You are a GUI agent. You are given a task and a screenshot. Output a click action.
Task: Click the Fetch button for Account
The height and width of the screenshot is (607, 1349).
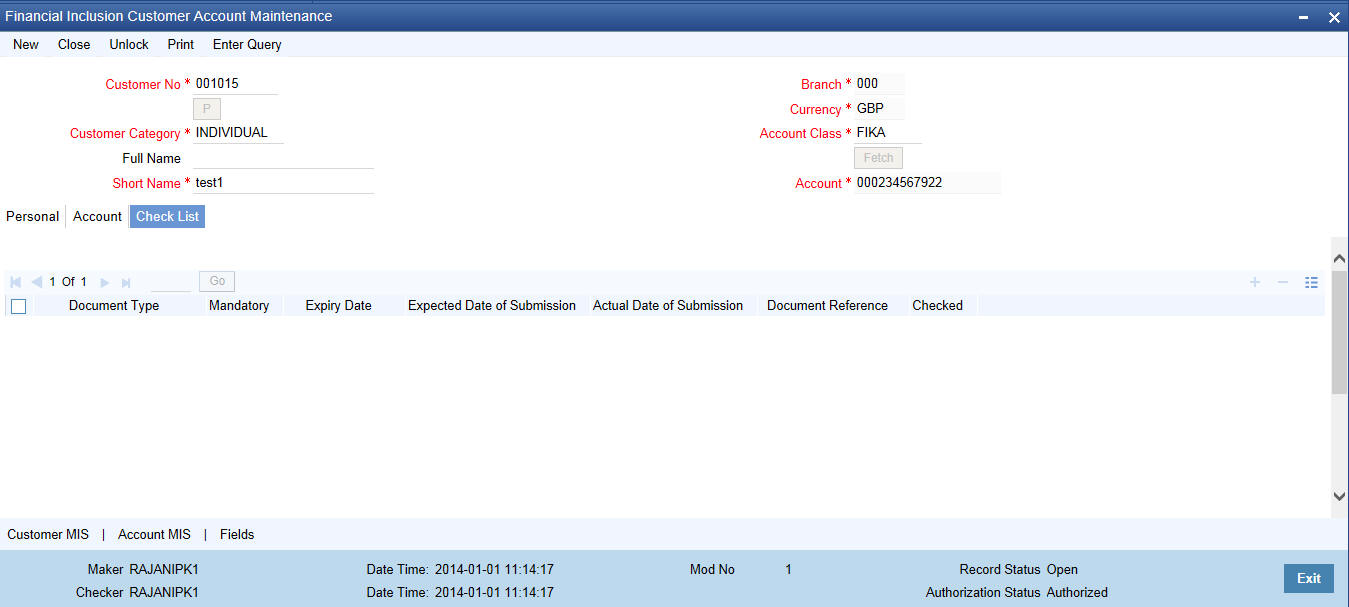pyautogui.click(x=877, y=157)
